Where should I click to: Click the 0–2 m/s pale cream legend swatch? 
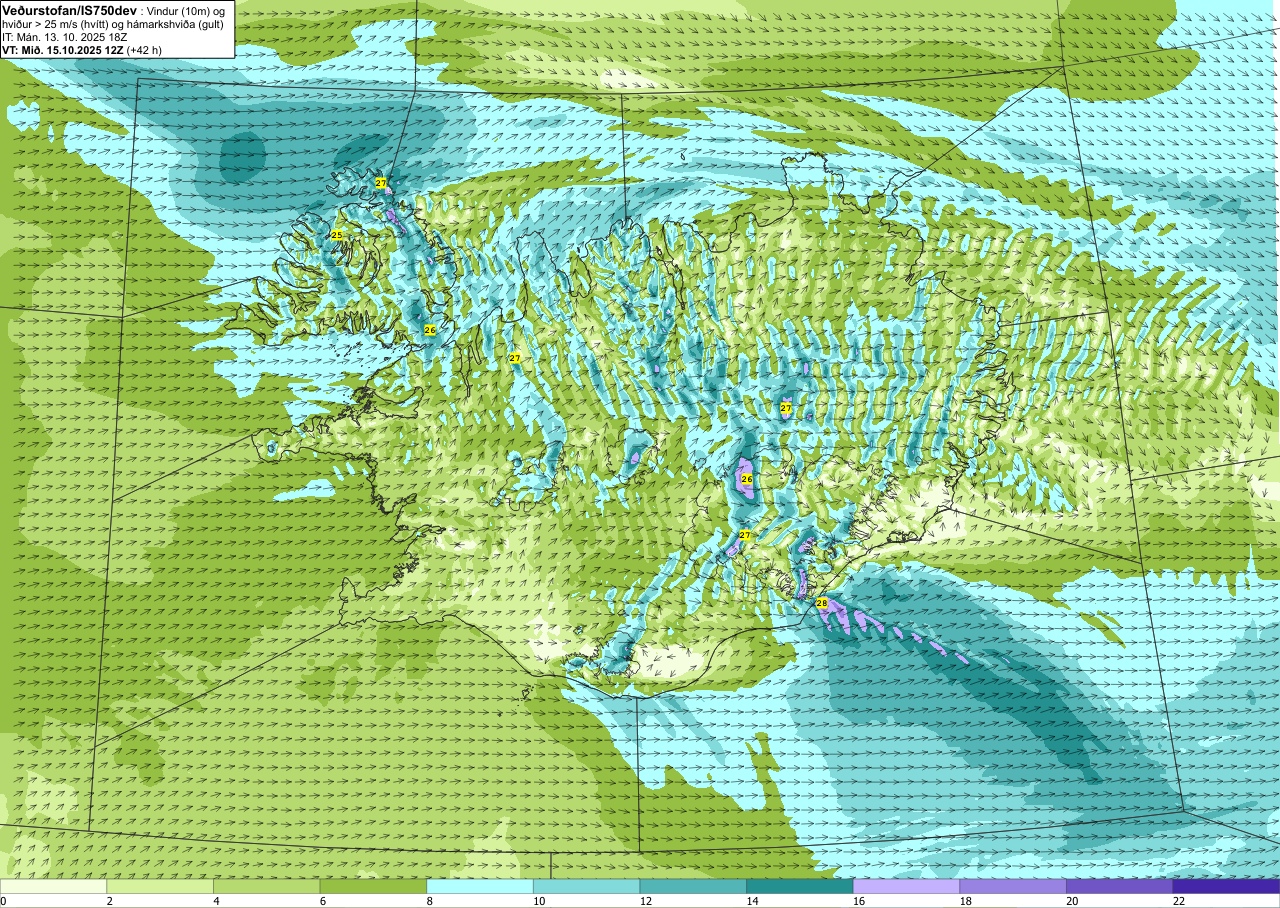[x=53, y=886]
